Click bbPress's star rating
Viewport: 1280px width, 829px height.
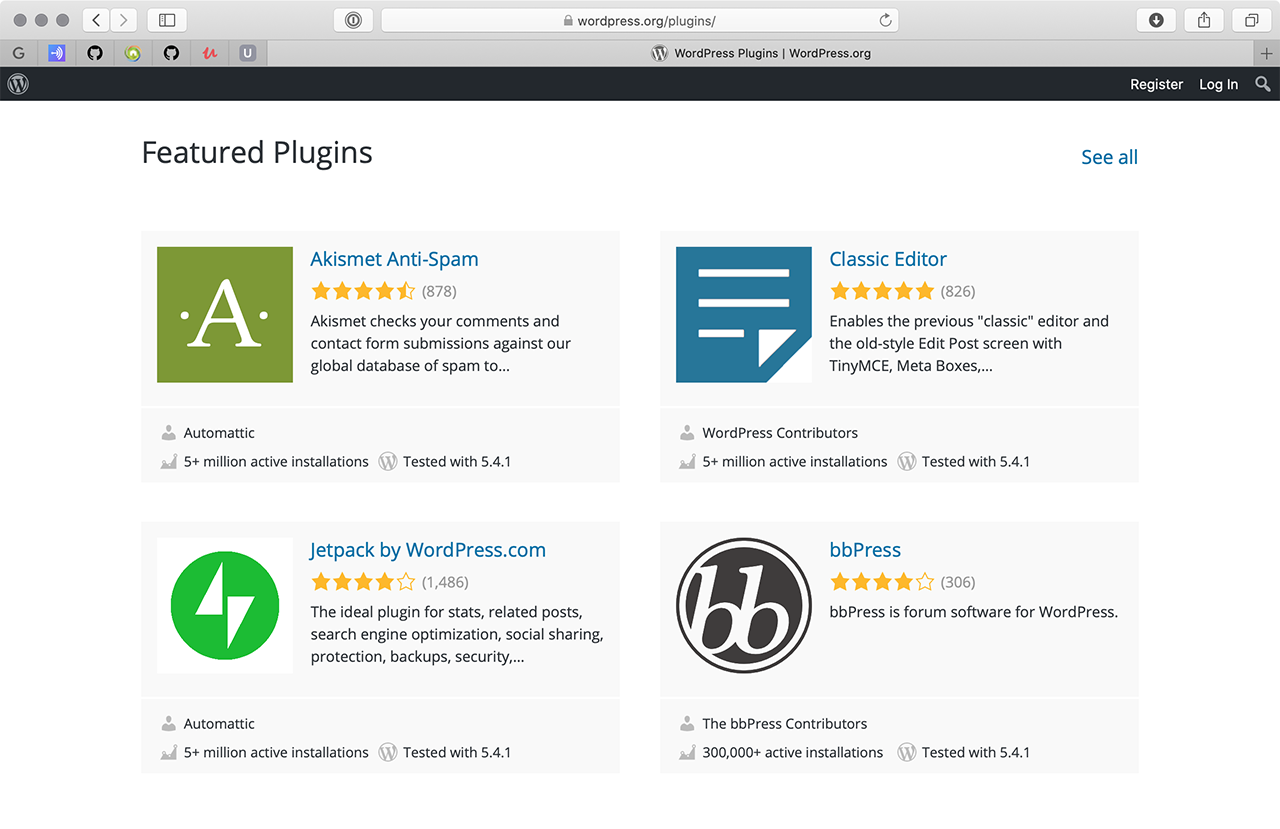(x=882, y=582)
